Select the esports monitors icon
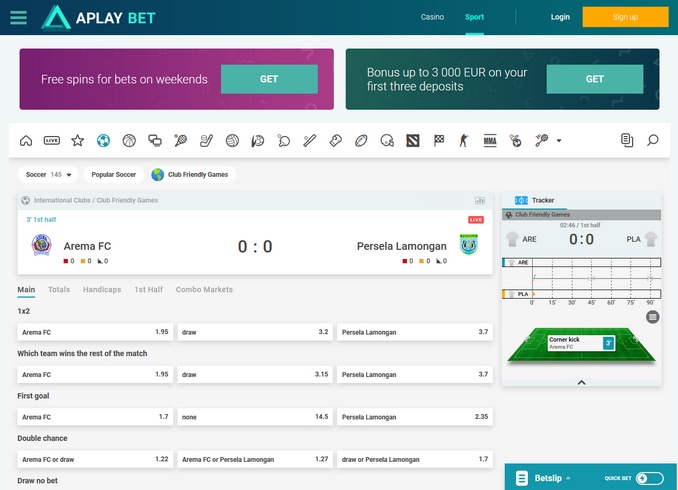The width and height of the screenshot is (678, 490). [155, 141]
